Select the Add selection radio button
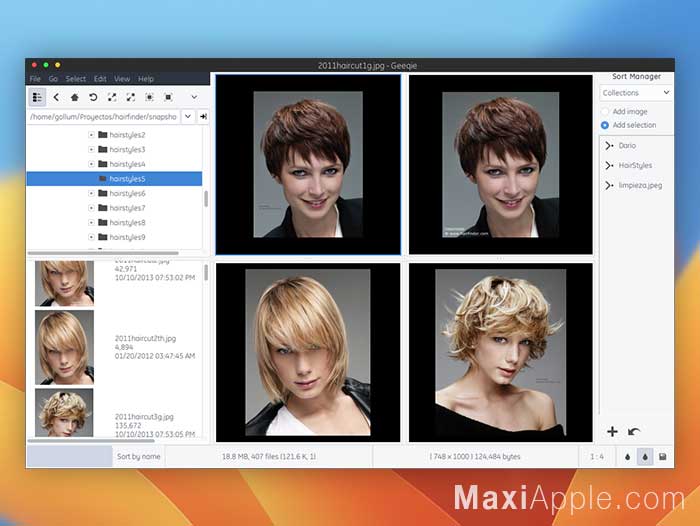Viewport: 700px width, 526px height. 605,125
